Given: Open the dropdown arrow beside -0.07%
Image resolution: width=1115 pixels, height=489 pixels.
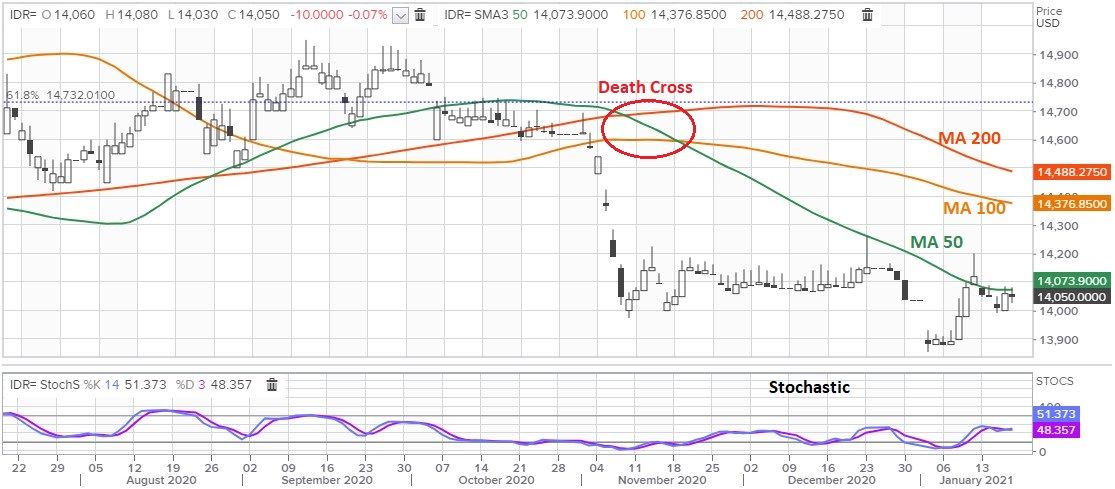Looking at the screenshot, I should click(400, 15).
